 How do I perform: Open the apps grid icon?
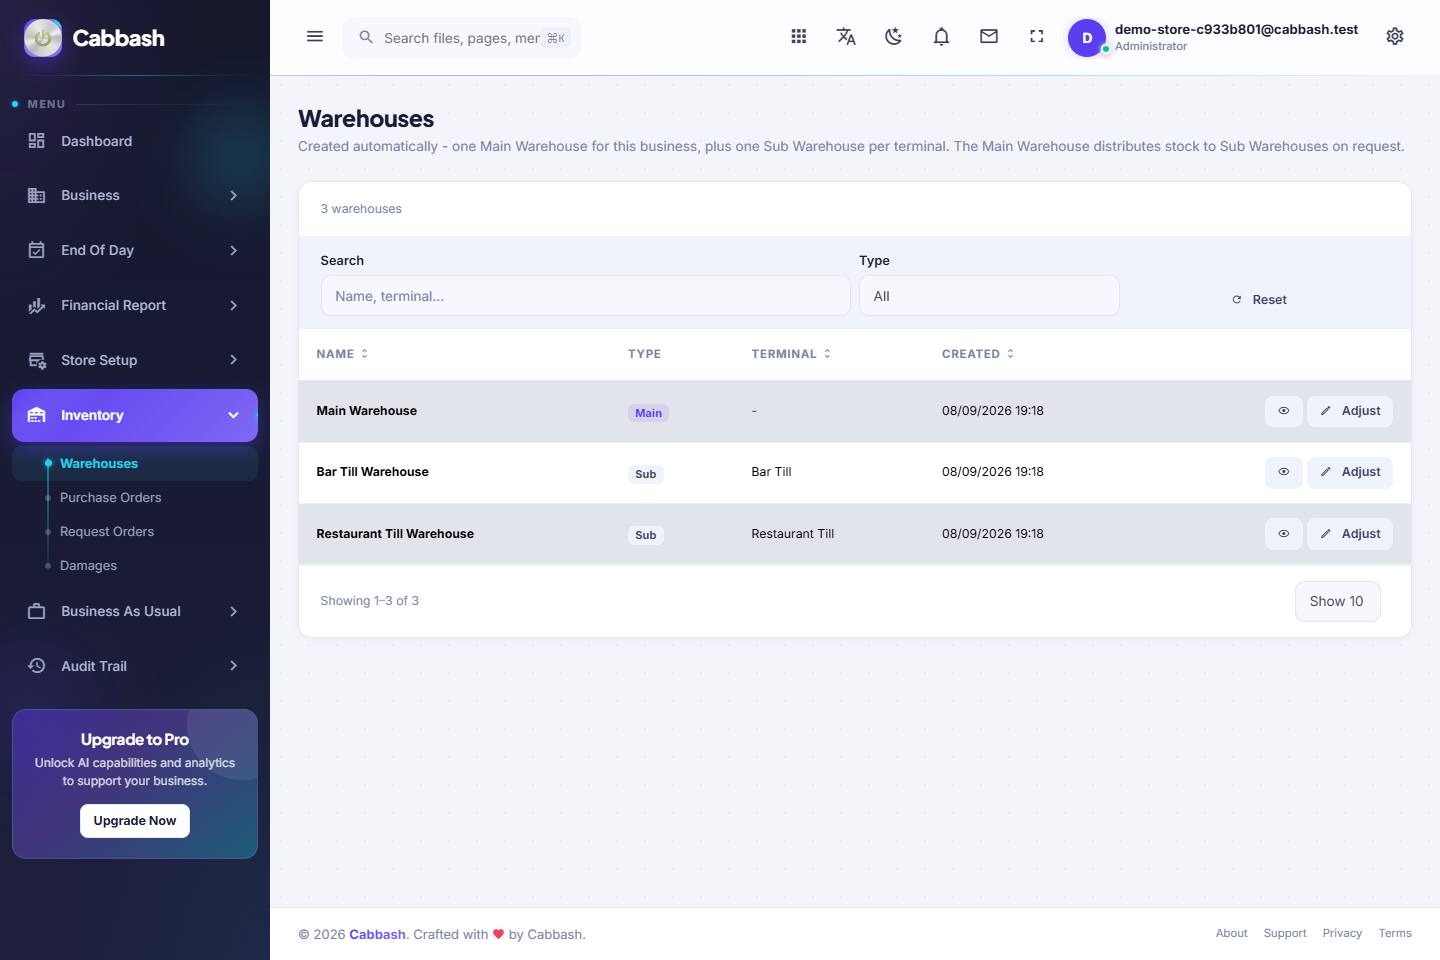(x=799, y=37)
